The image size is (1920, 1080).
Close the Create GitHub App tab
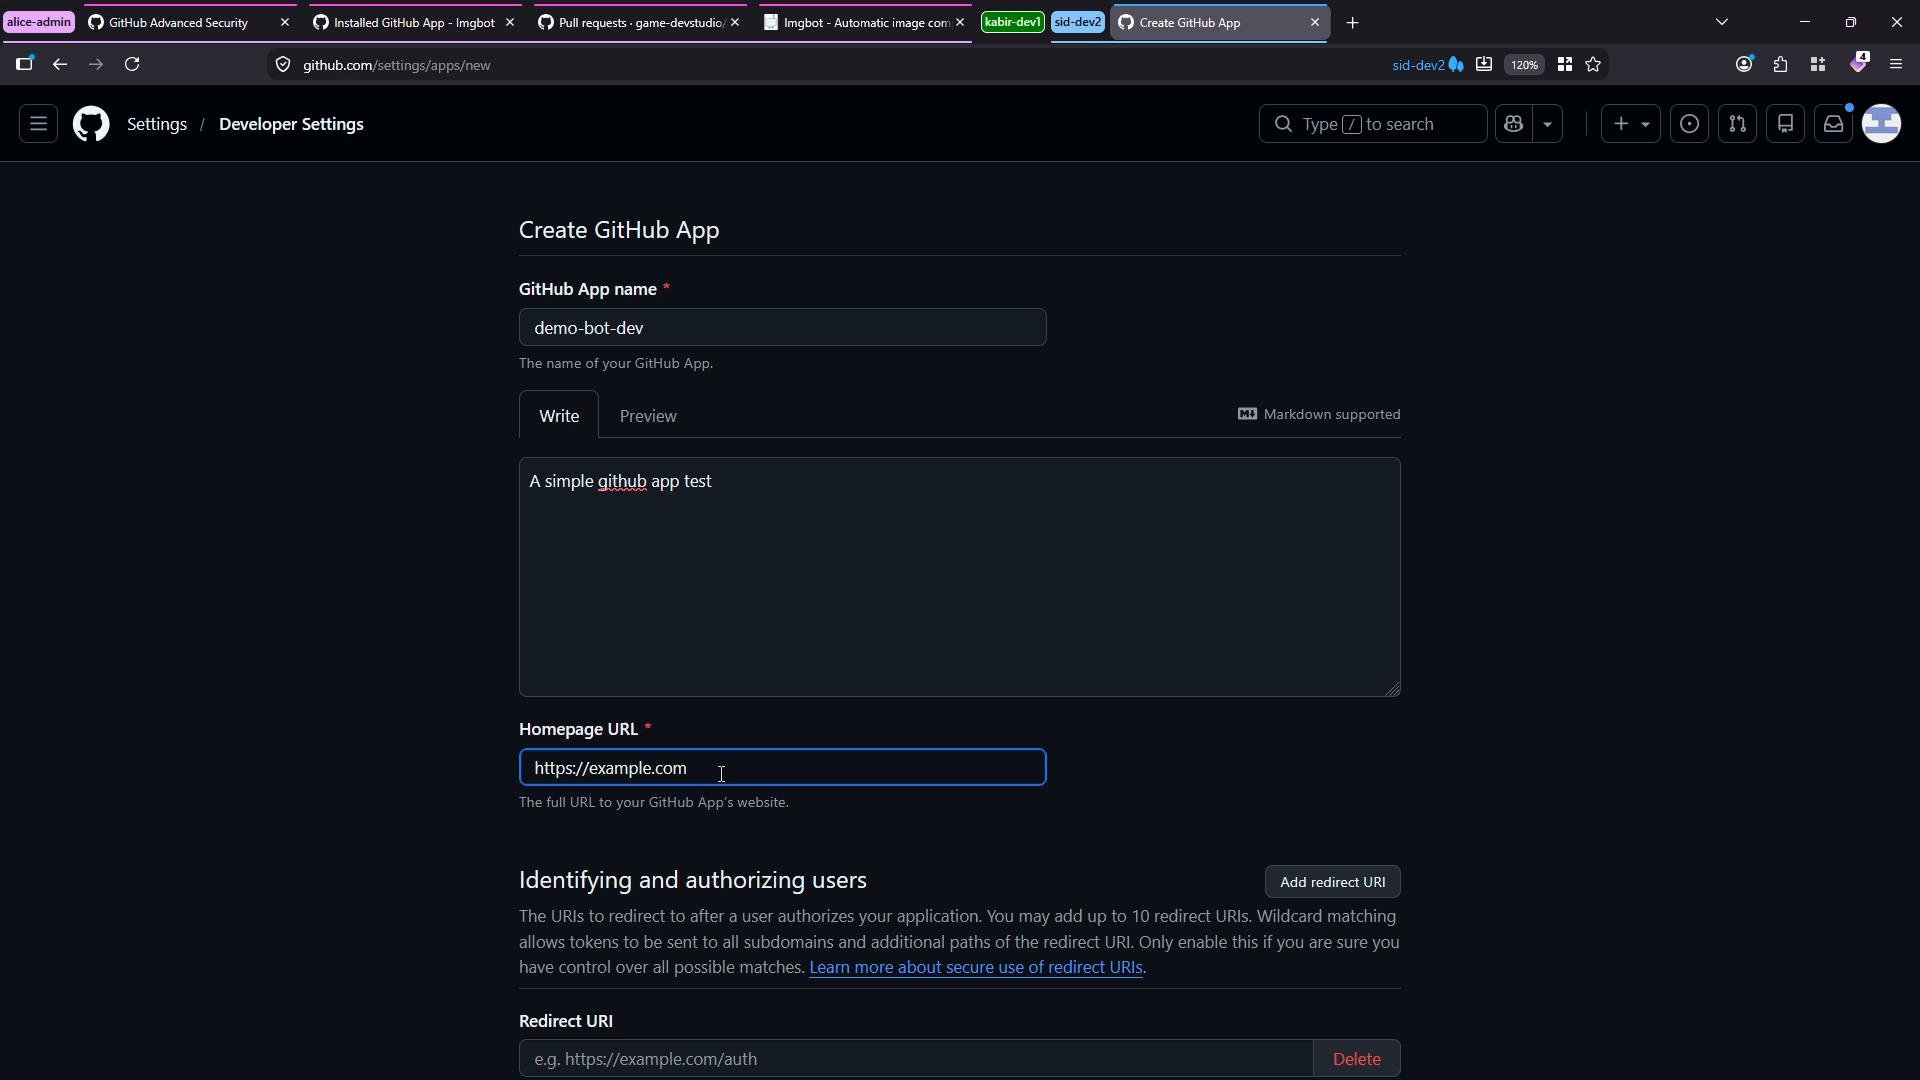(1315, 22)
